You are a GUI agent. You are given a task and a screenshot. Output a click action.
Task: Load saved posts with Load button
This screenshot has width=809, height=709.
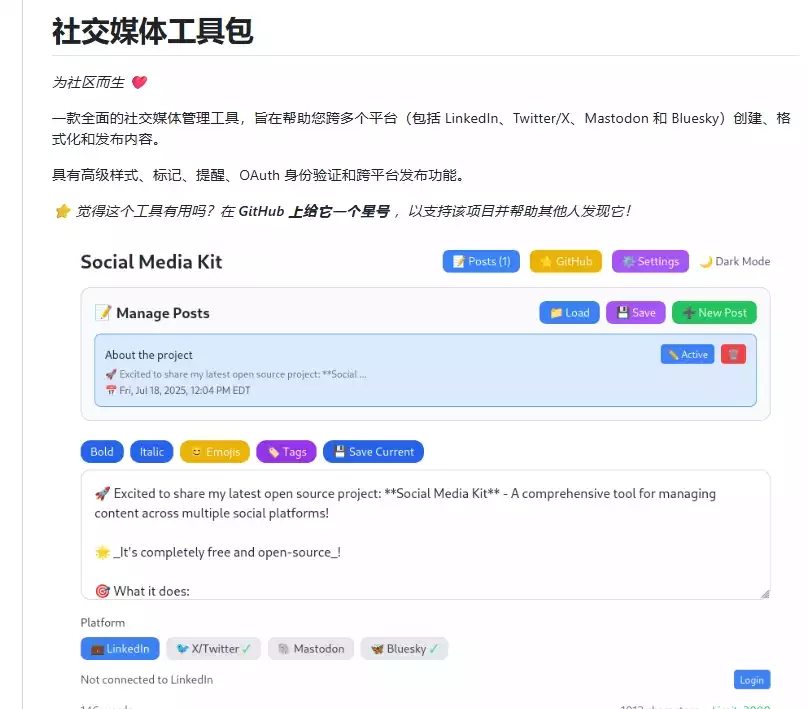tap(569, 313)
